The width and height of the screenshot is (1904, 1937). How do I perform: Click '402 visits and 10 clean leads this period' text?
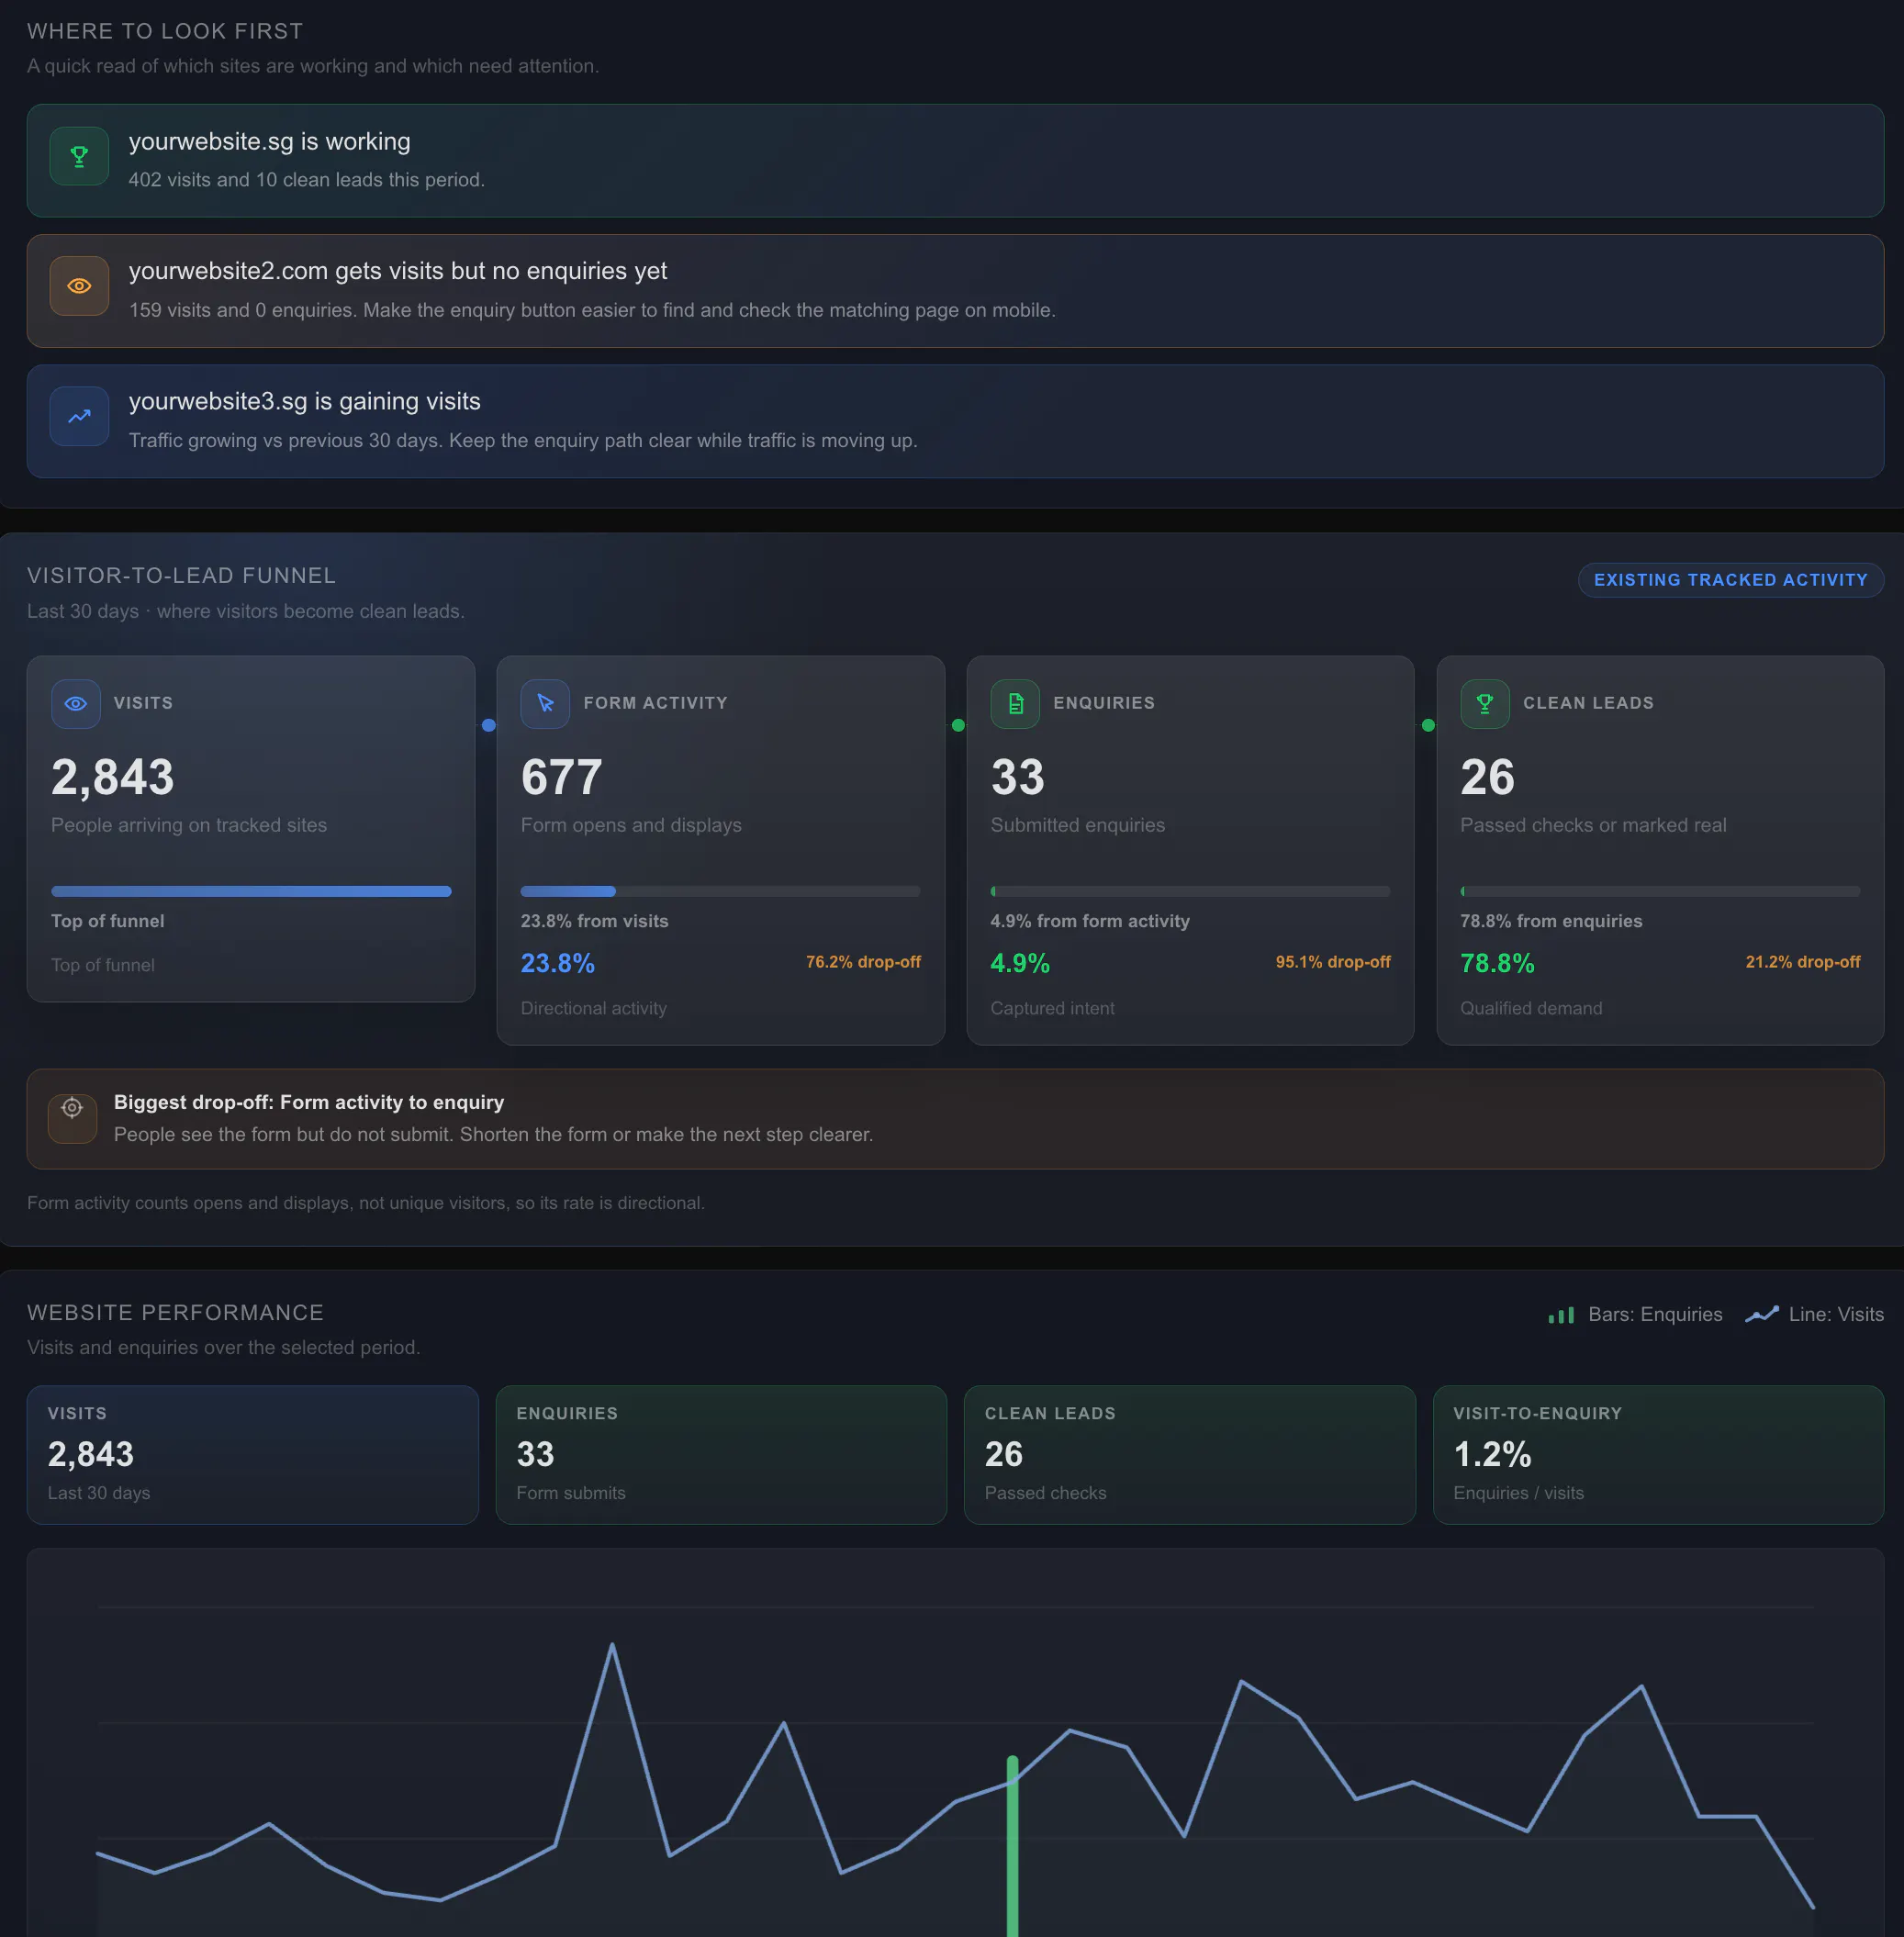pos(307,180)
